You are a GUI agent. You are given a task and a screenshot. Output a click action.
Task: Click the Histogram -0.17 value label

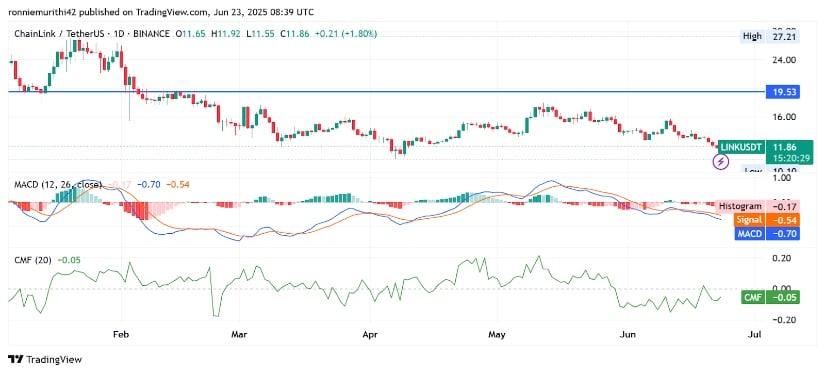click(759, 206)
